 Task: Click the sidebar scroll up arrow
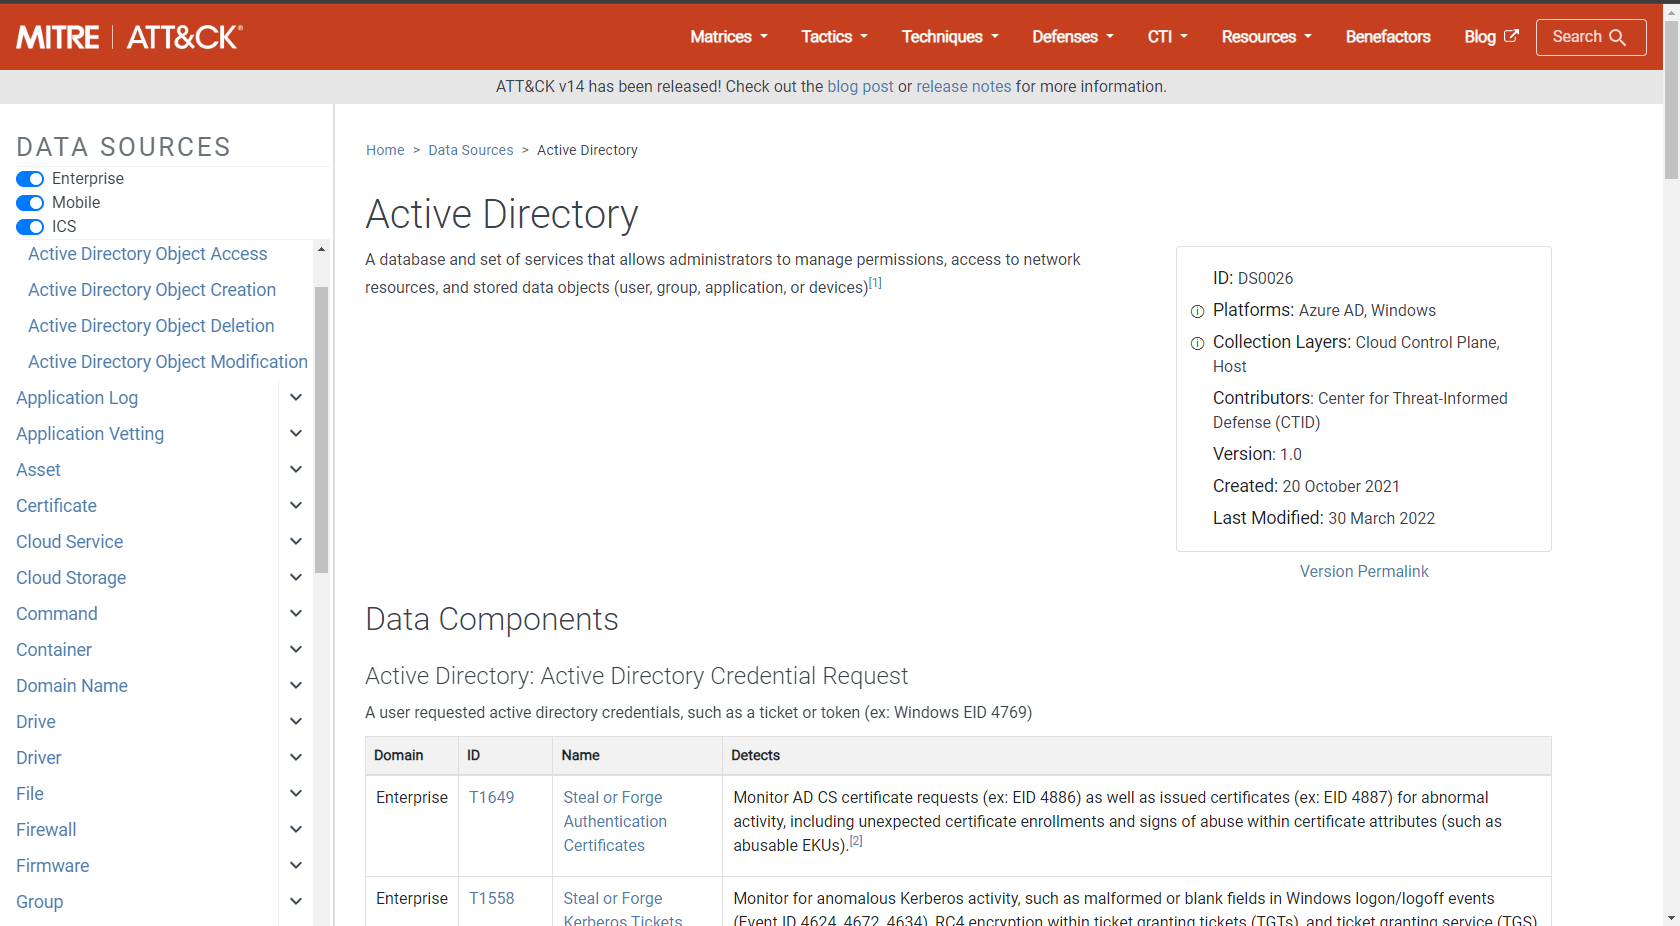coord(321,249)
